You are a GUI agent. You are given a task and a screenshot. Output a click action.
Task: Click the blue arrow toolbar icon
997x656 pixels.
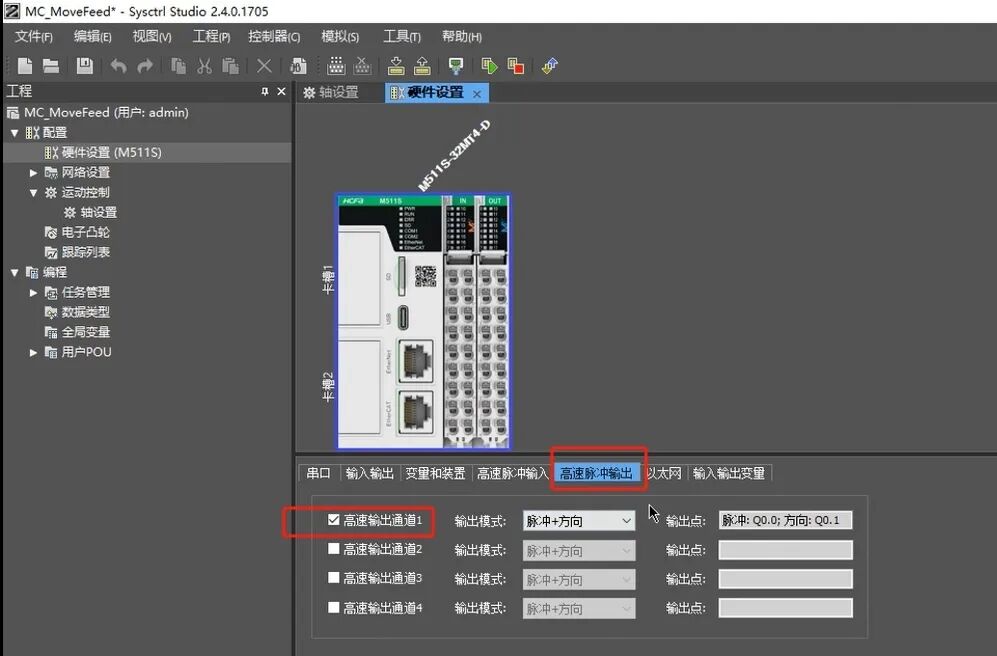point(550,65)
